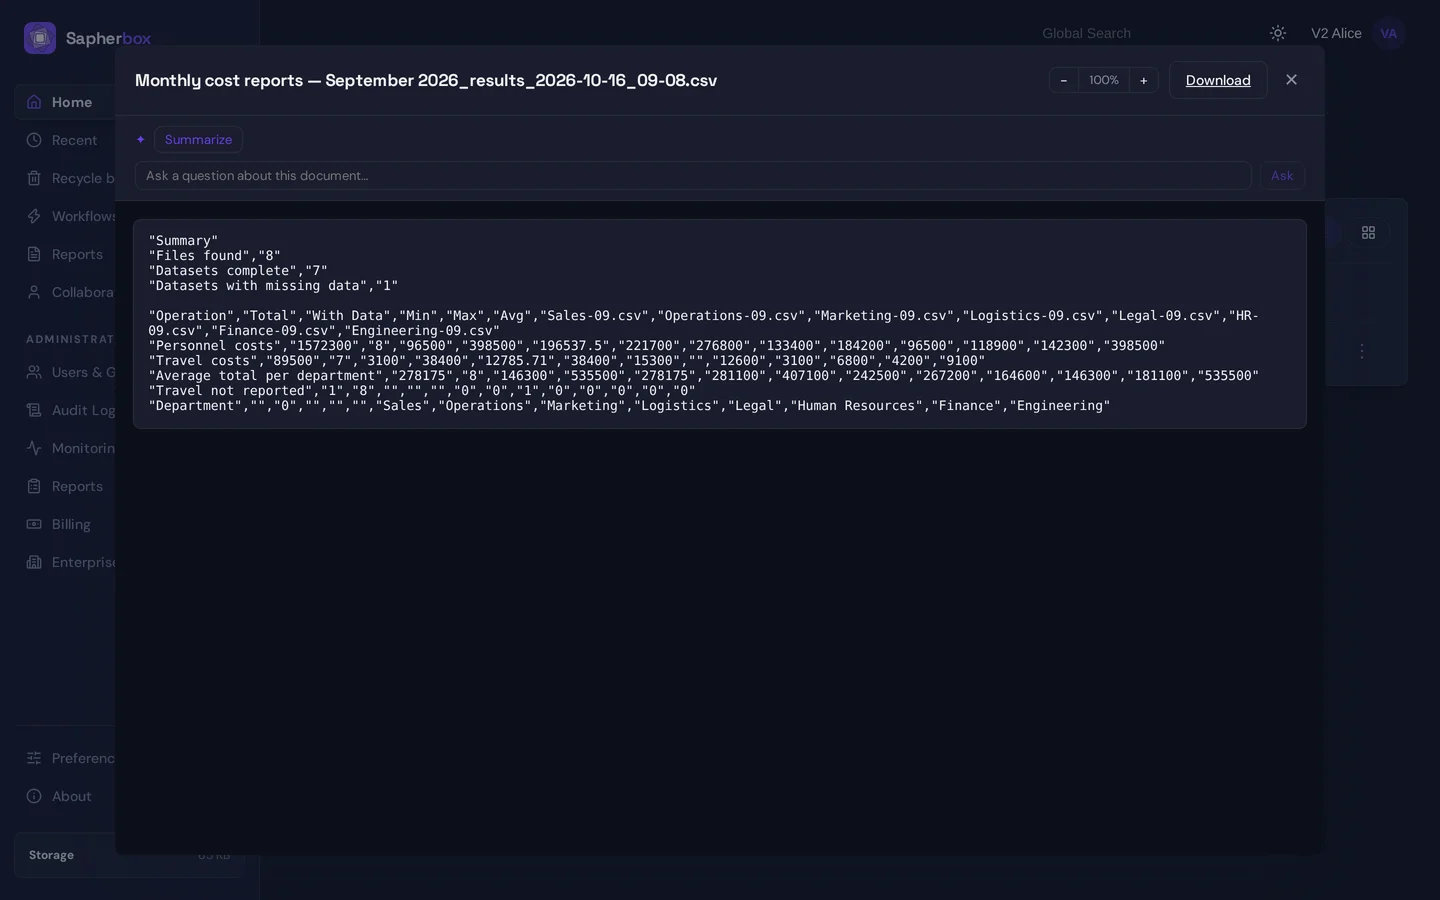Click the "Datasets with missing data" line
This screenshot has width=1440, height=900.
[x=273, y=286]
